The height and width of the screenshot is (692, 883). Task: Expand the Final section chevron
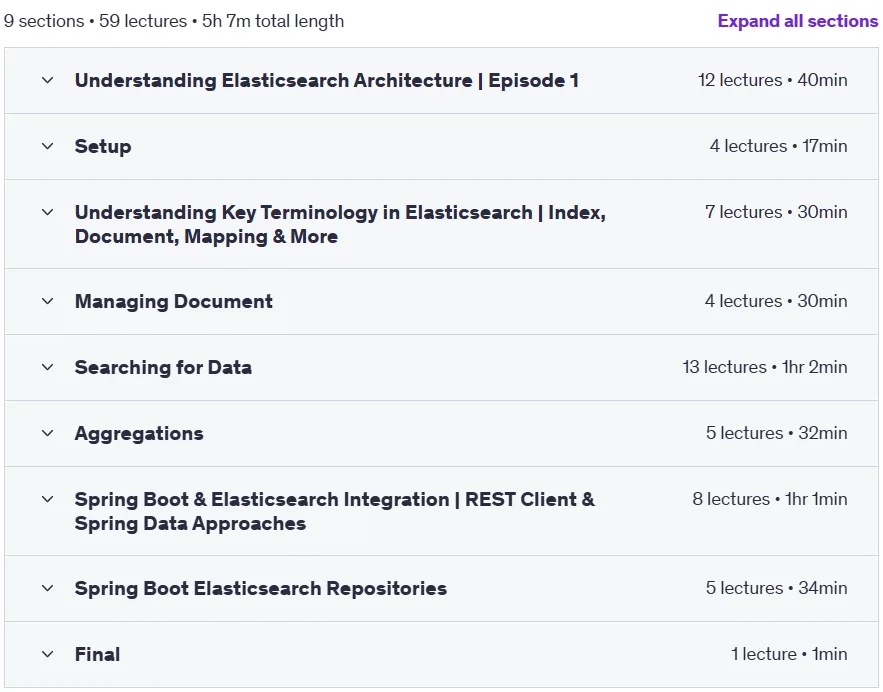[x=48, y=654]
